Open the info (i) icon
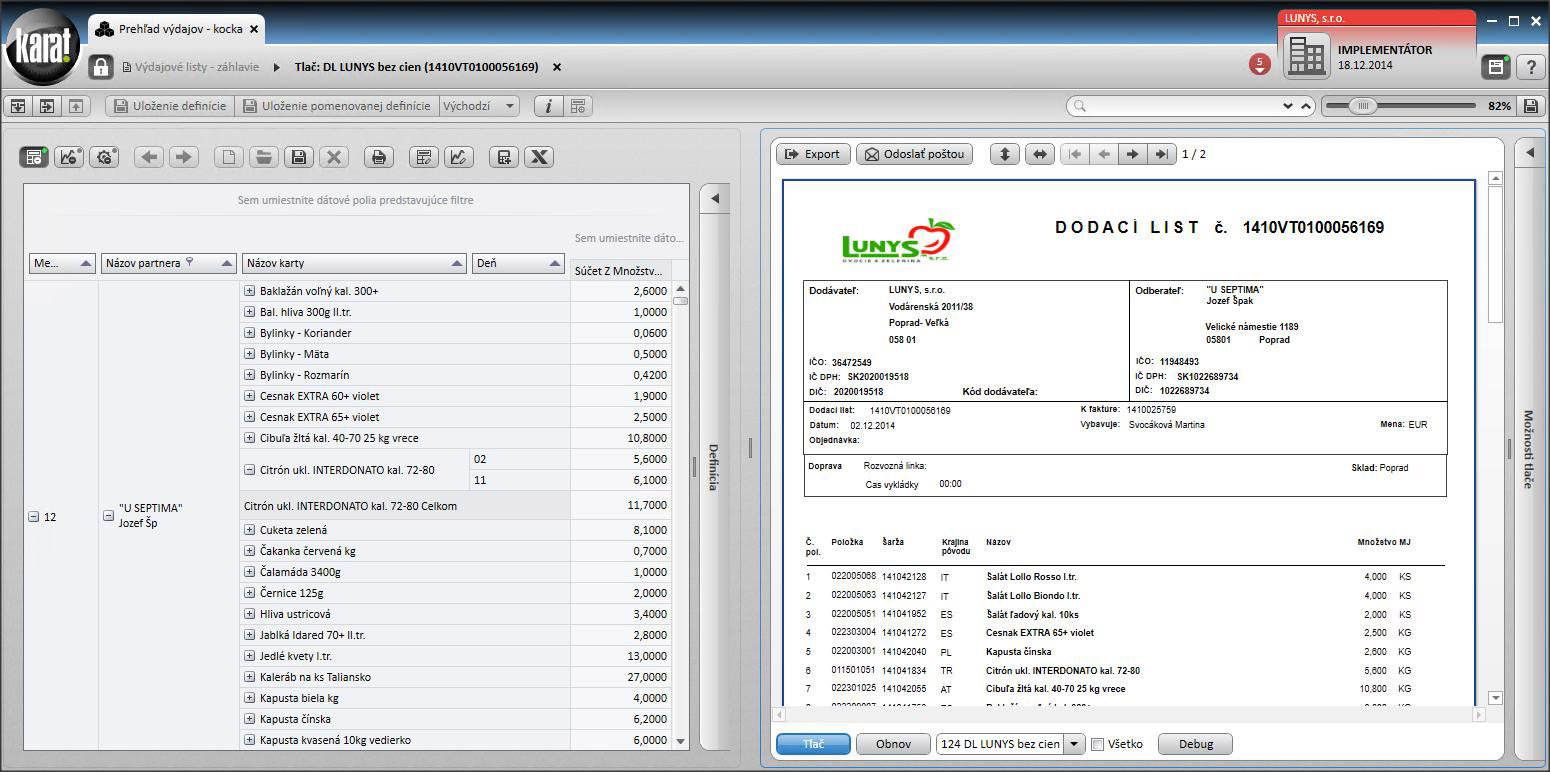This screenshot has width=1550, height=772. 549,106
